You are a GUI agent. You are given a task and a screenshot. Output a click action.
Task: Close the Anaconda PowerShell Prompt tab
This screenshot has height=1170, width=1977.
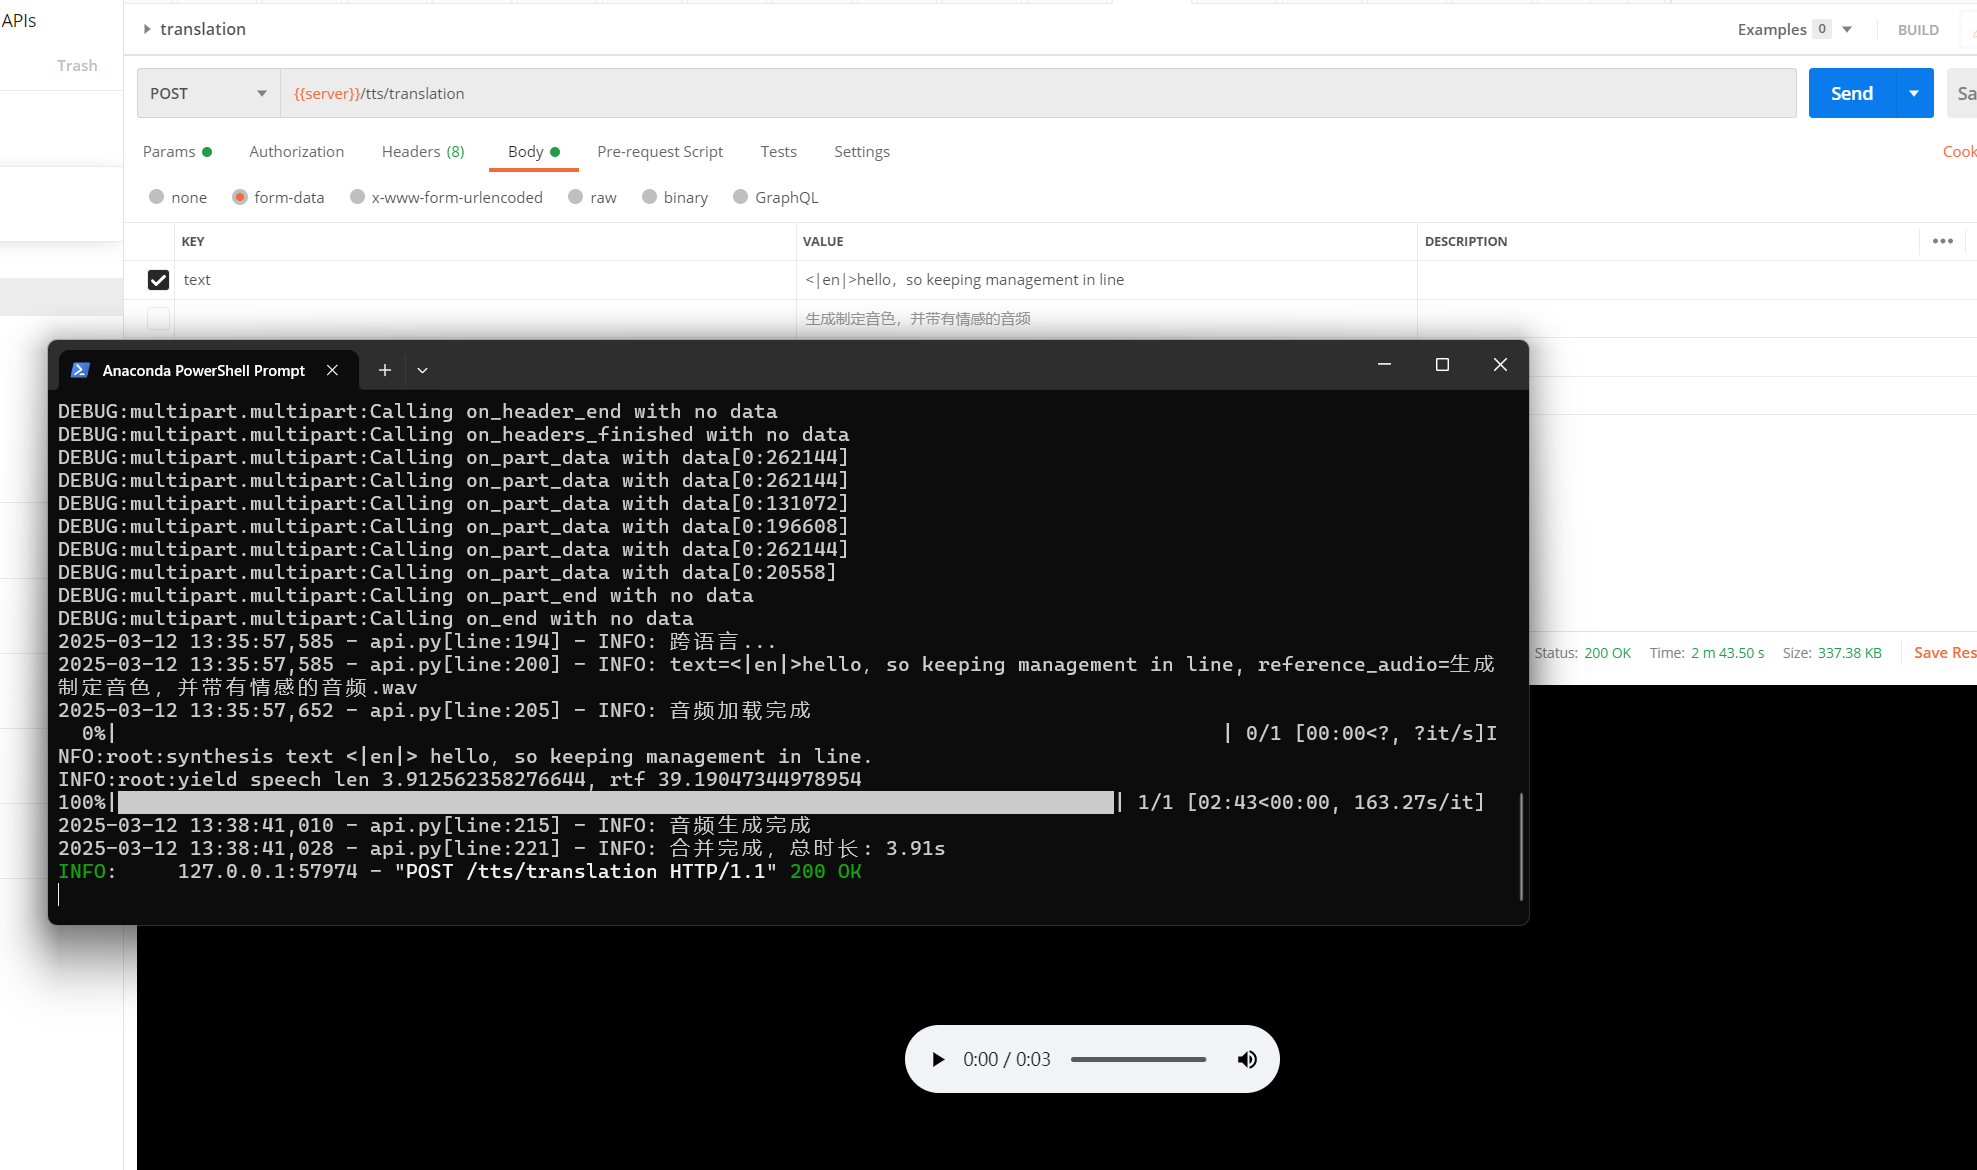pos(332,370)
